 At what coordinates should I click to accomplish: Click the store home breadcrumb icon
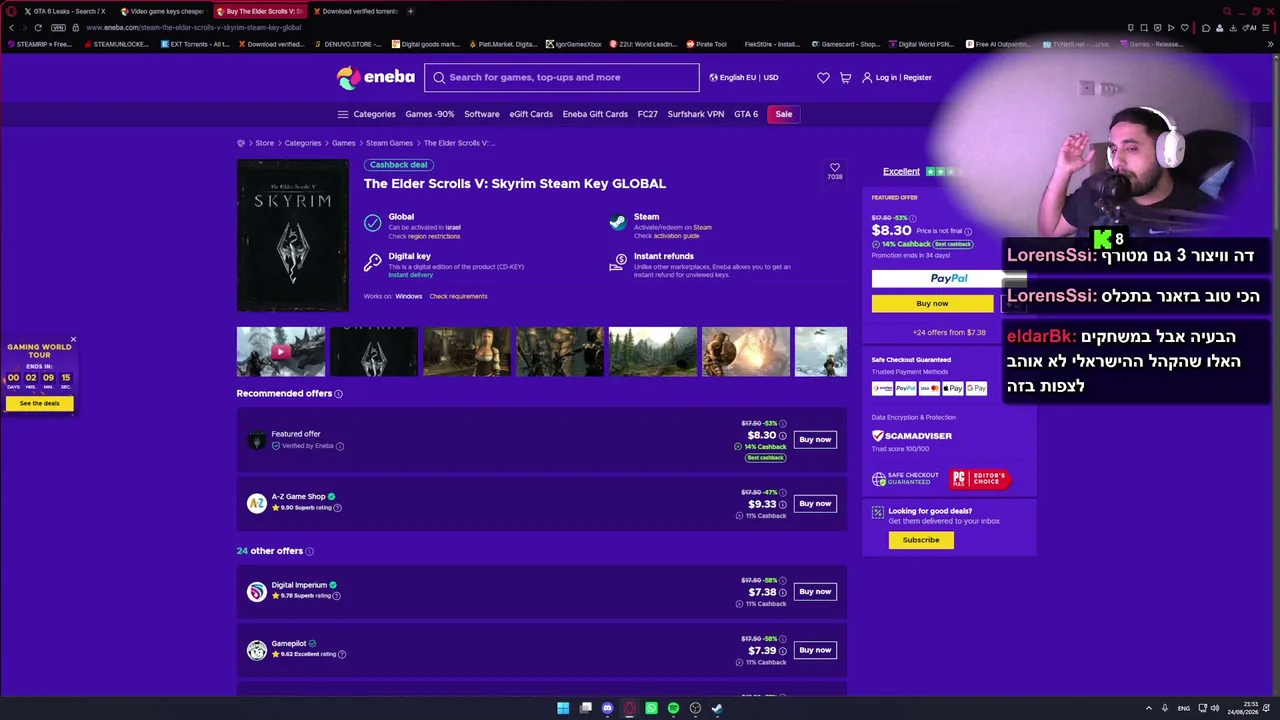[241, 143]
